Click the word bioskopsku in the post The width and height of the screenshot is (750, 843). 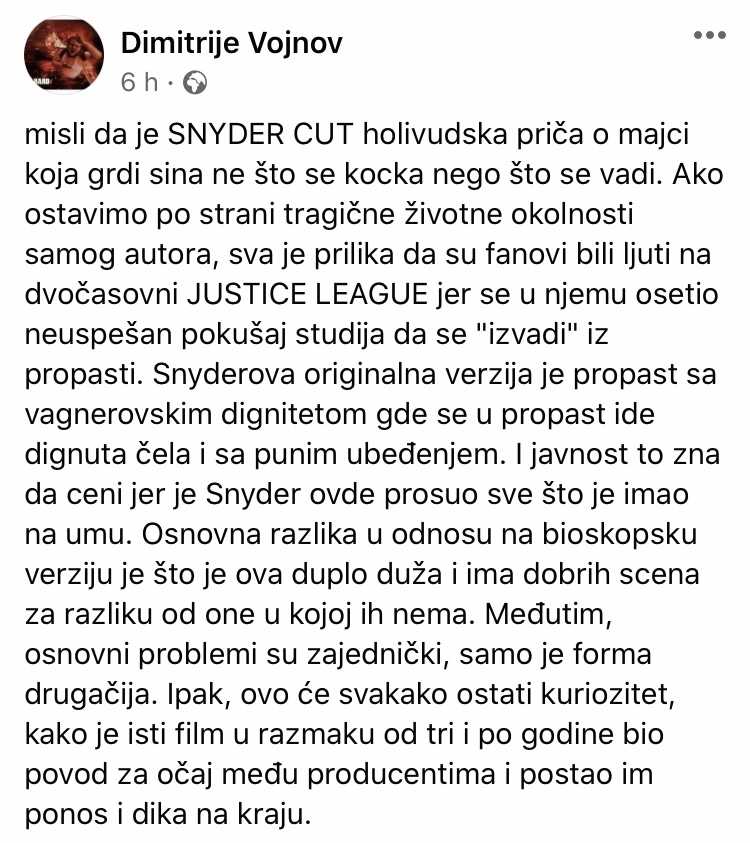619,534
